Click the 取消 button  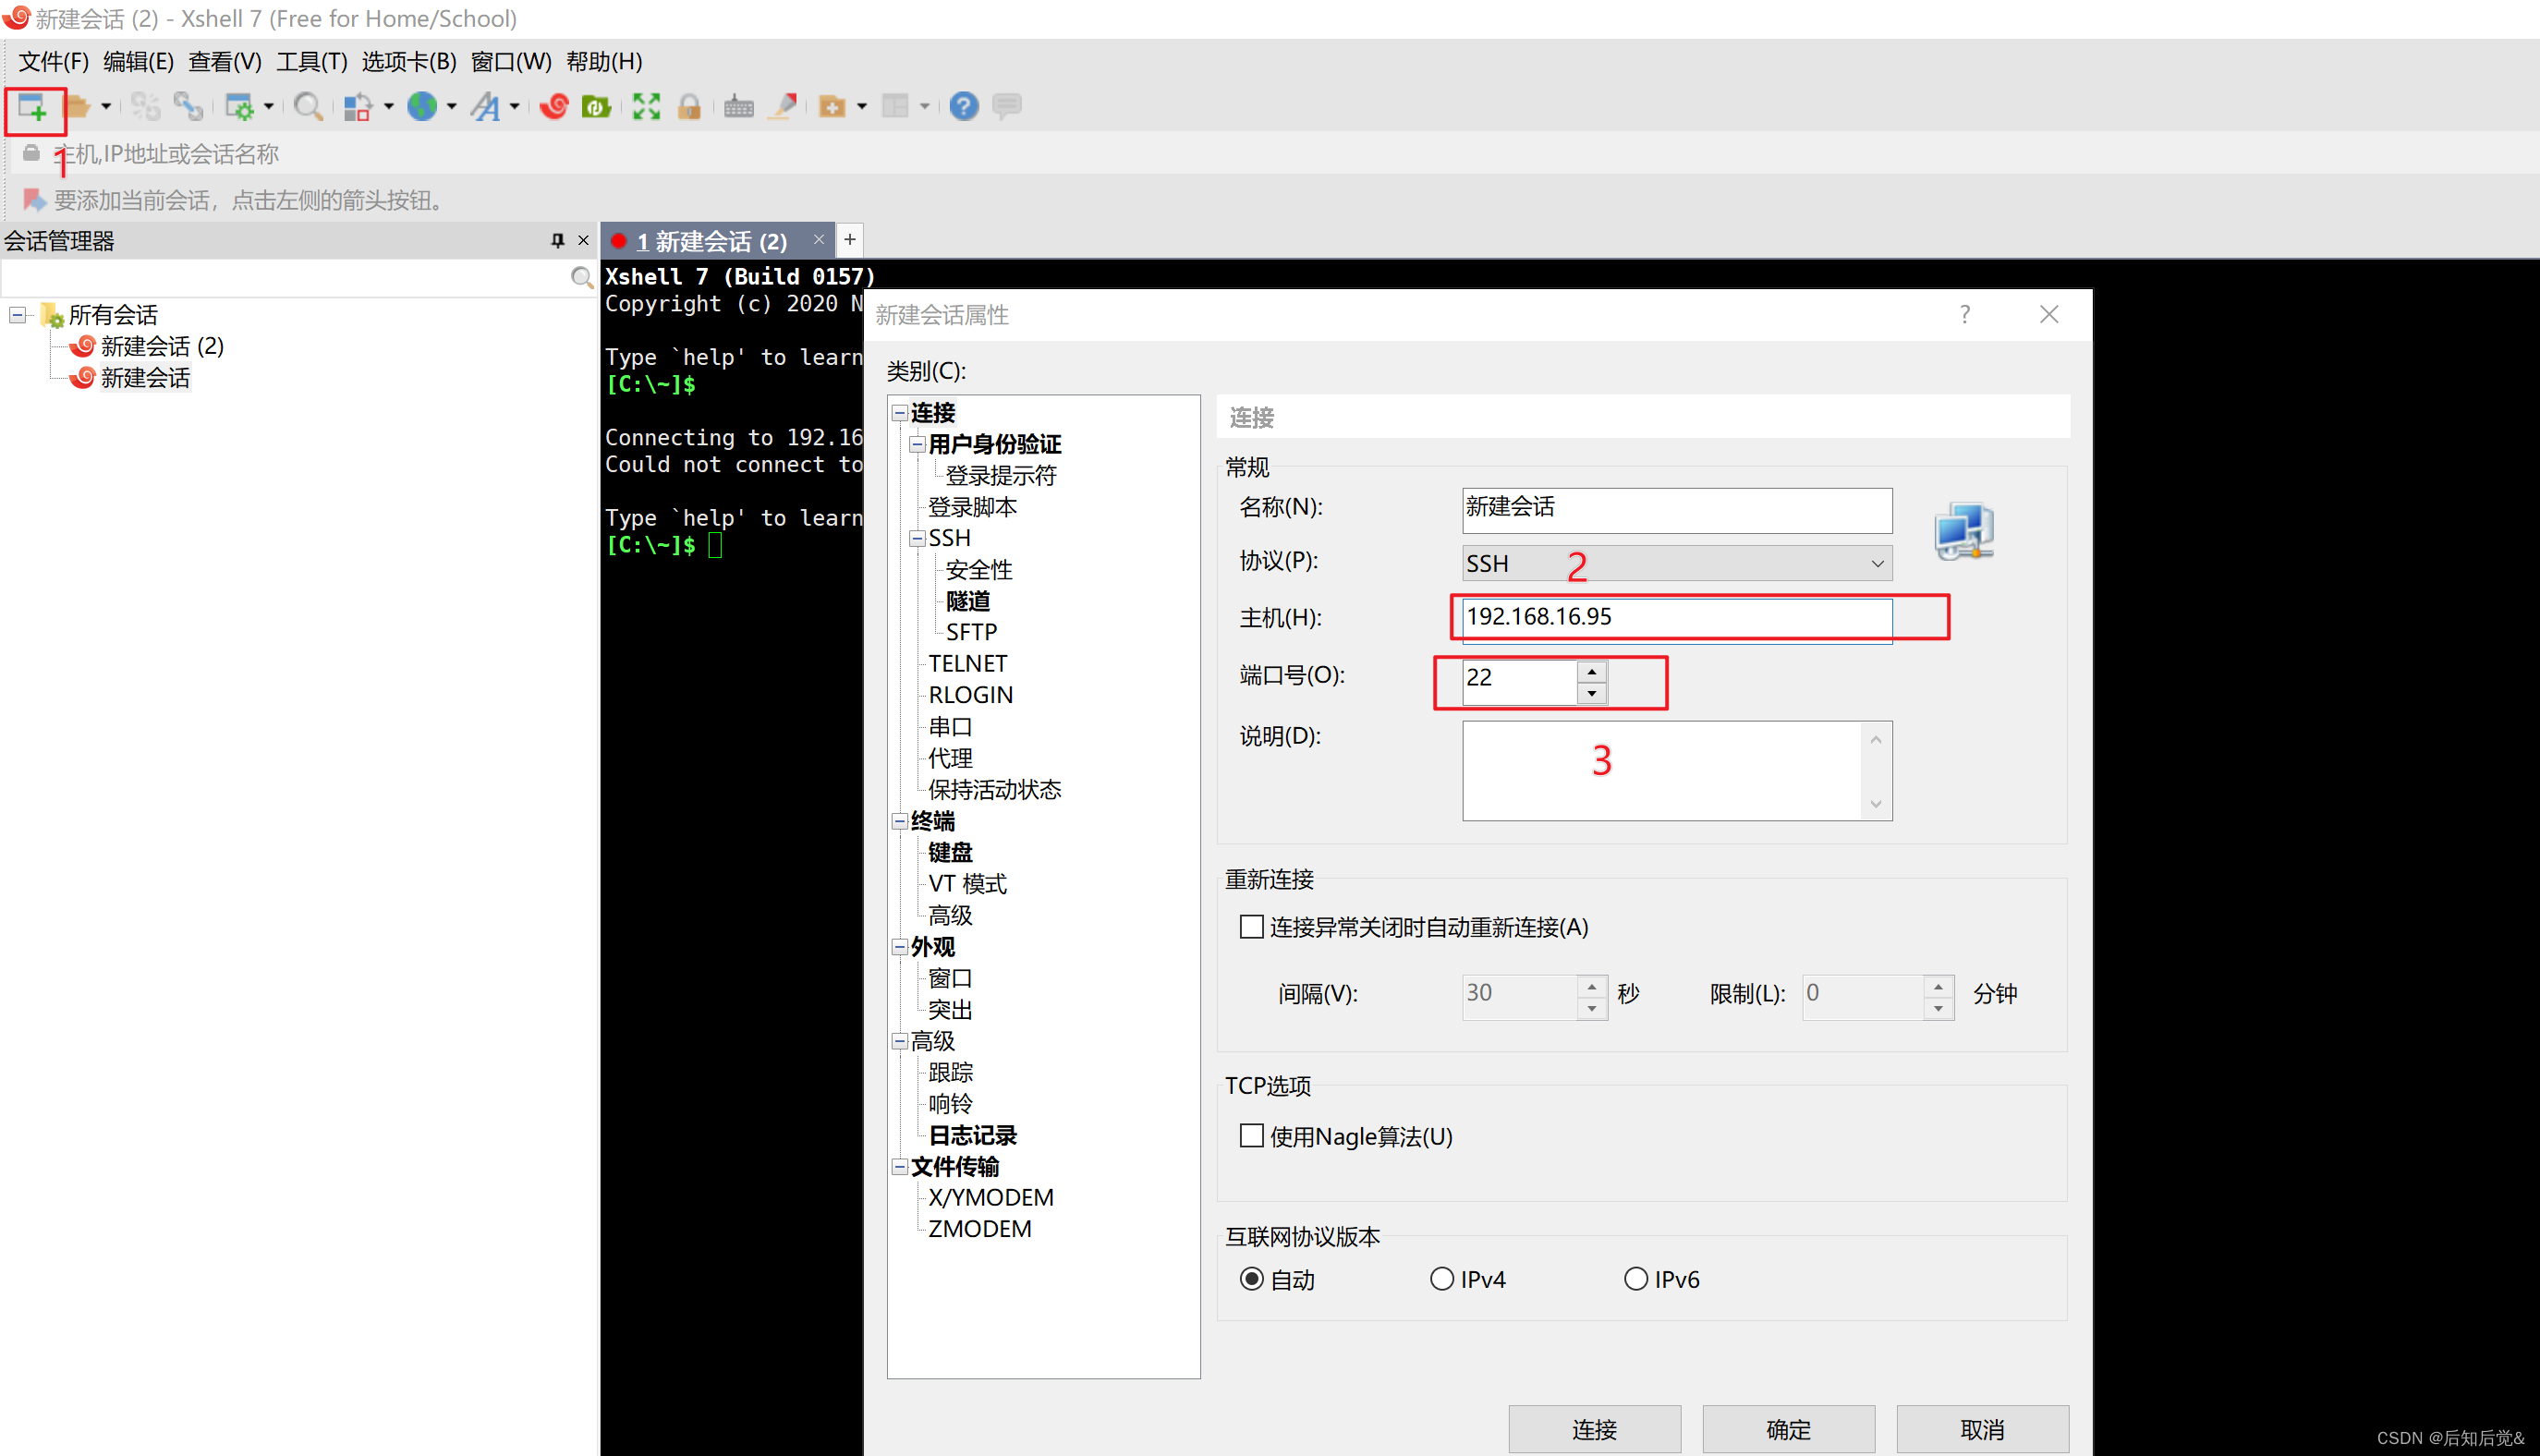[1982, 1429]
